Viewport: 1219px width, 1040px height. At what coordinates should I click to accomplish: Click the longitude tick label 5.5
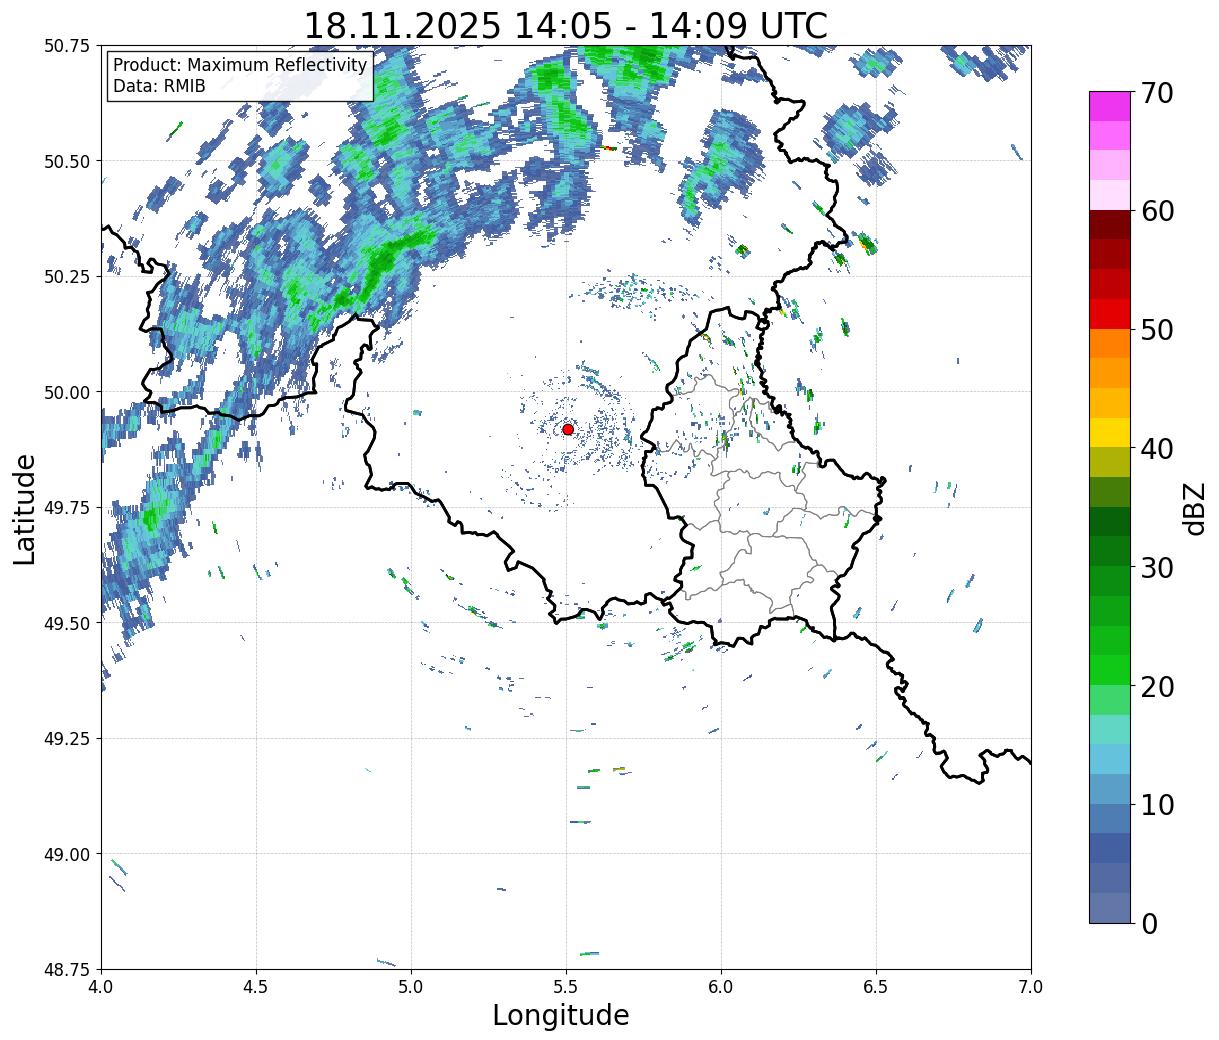click(566, 986)
